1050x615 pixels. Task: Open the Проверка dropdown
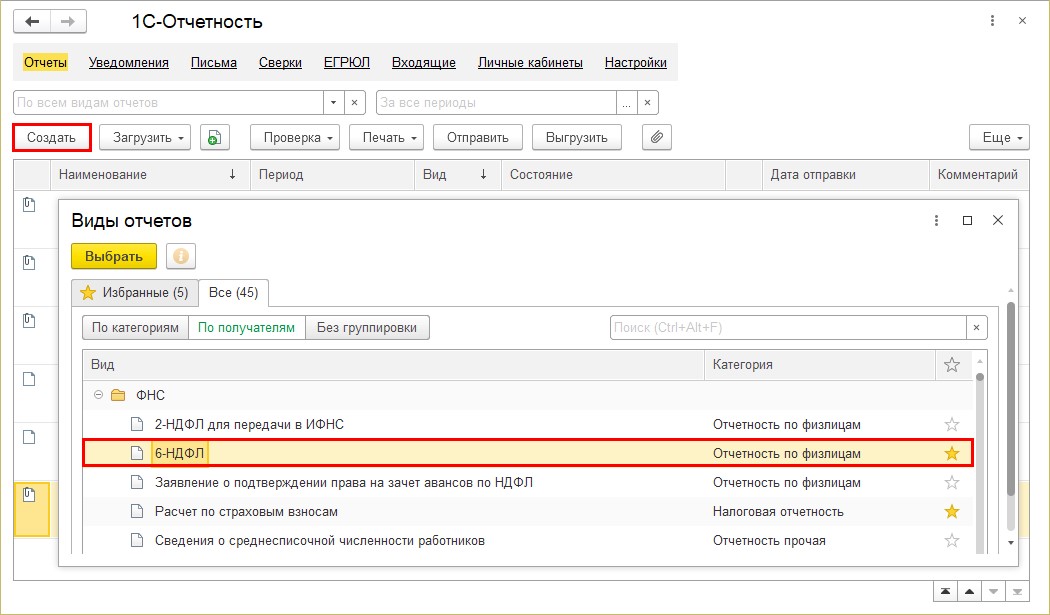point(295,137)
